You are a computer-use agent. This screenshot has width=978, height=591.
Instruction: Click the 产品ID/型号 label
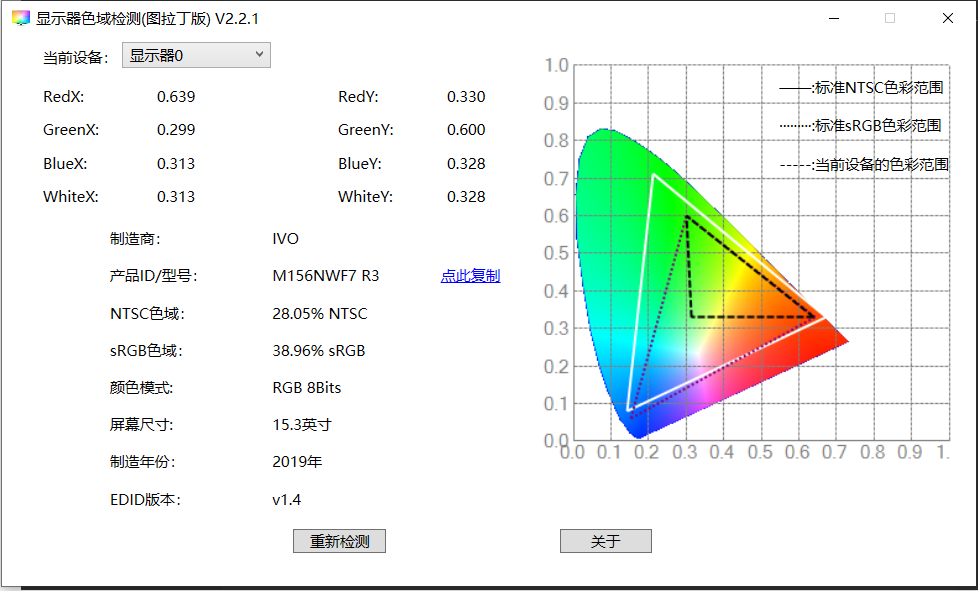[x=153, y=276]
